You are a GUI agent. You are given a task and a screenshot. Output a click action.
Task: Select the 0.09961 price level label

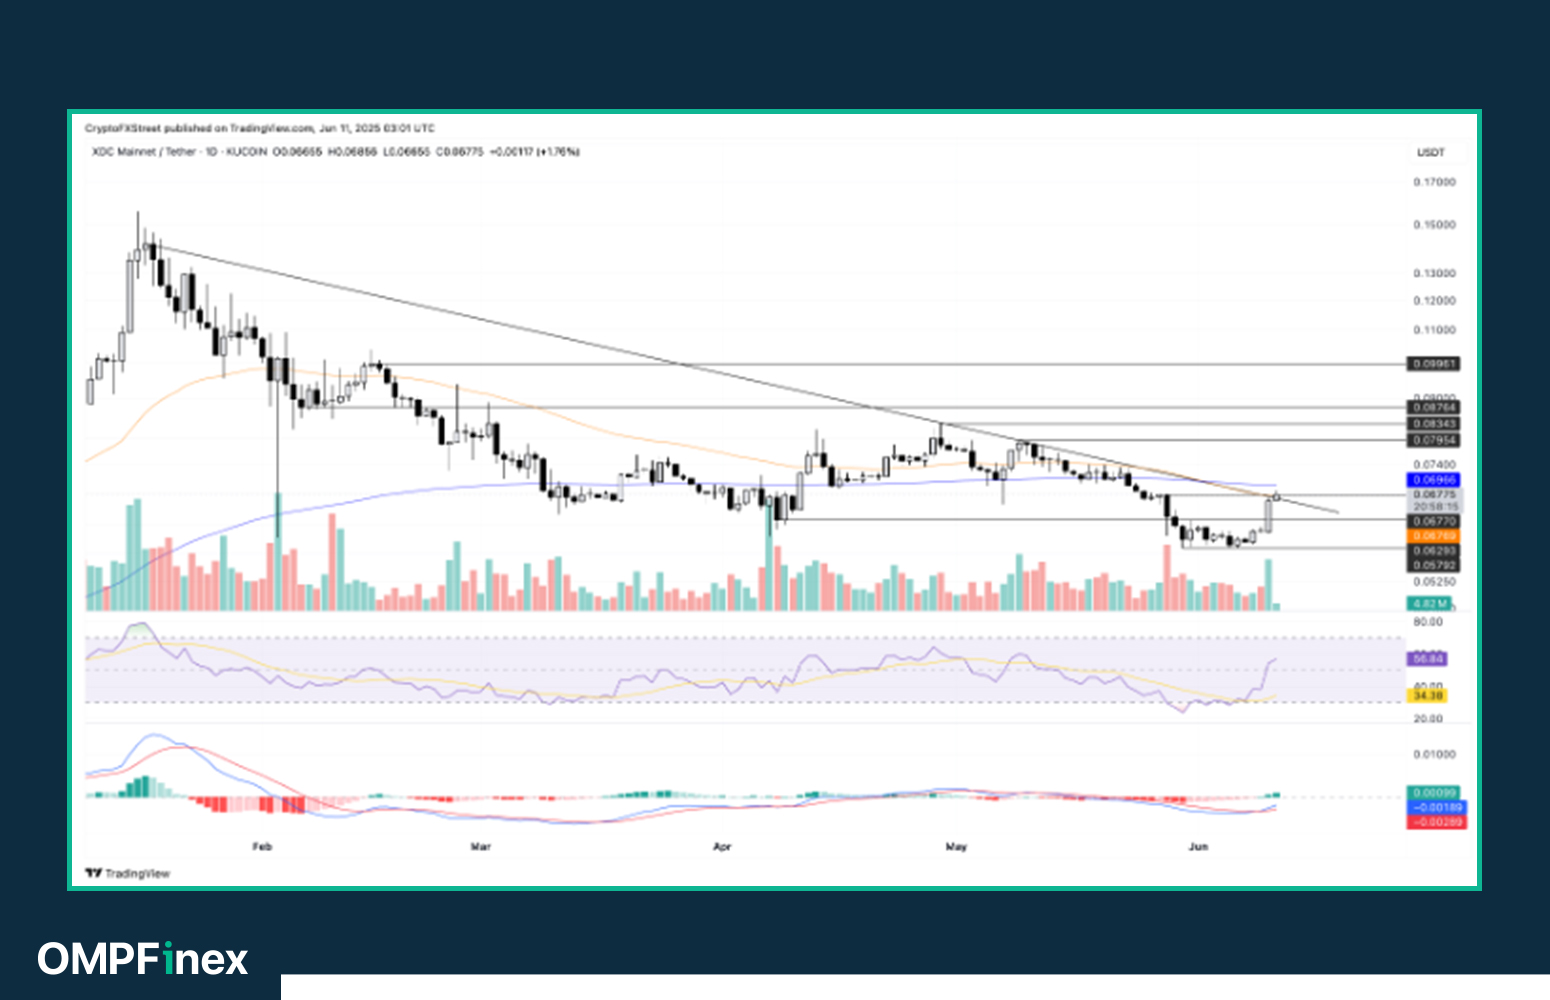pos(1434,364)
